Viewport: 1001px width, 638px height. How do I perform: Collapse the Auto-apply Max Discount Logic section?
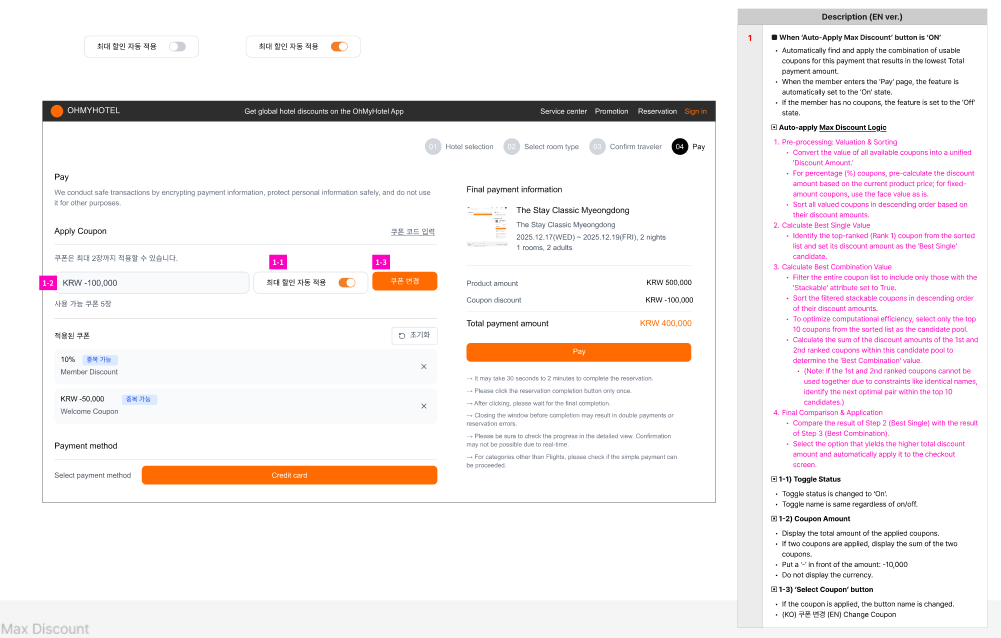coord(774,128)
